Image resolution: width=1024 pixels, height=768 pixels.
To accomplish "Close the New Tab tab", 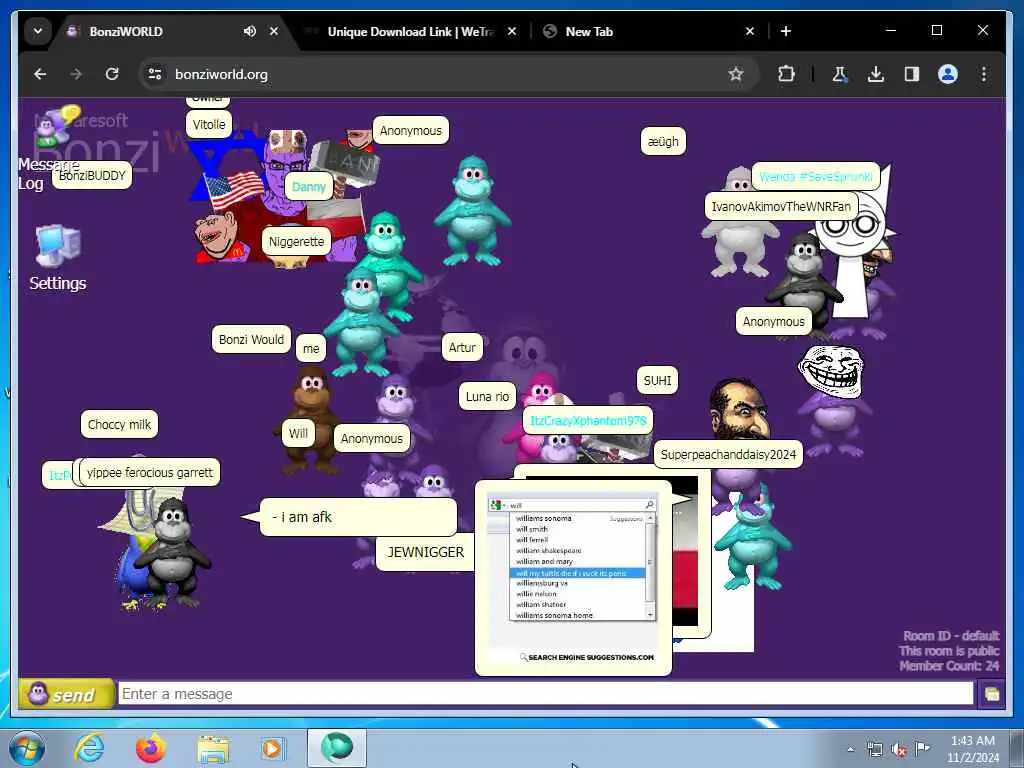I will pos(750,31).
